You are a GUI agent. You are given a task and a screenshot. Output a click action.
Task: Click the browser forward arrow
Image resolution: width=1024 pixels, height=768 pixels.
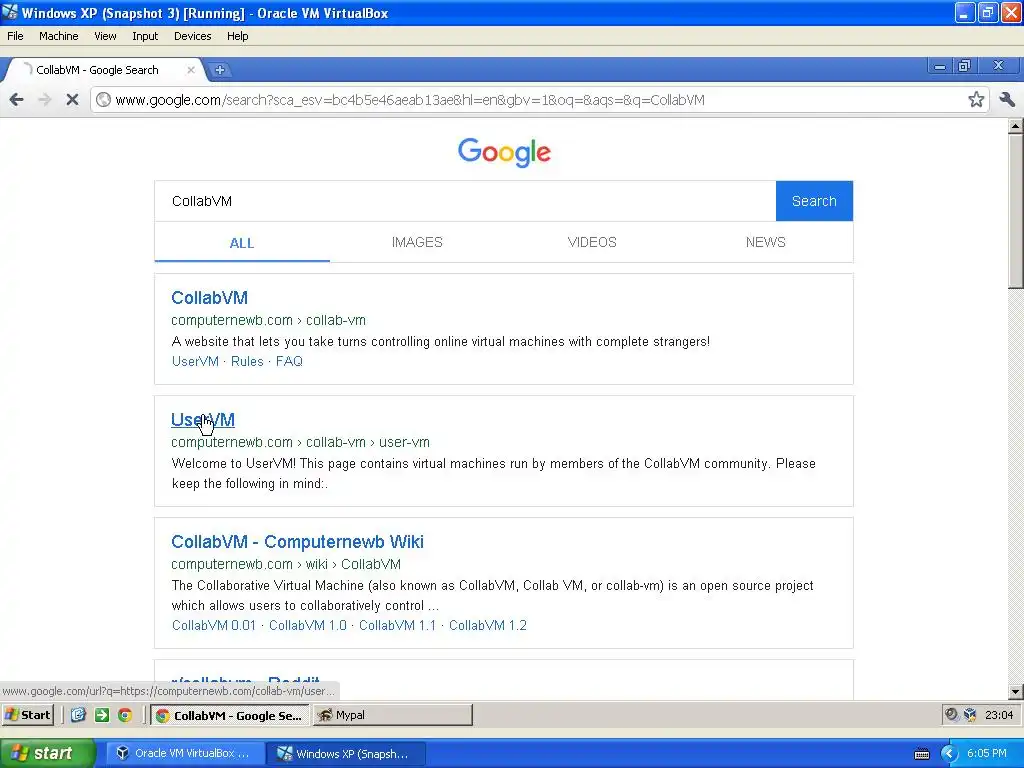(44, 99)
